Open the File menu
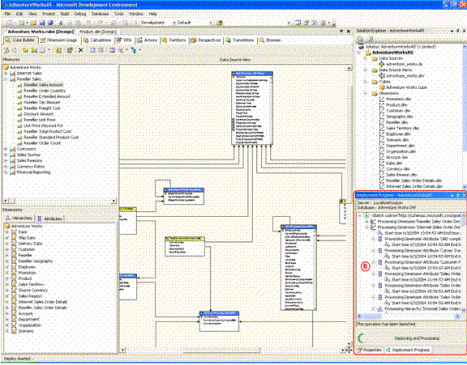This screenshot has height=365, width=467. pos(7,14)
